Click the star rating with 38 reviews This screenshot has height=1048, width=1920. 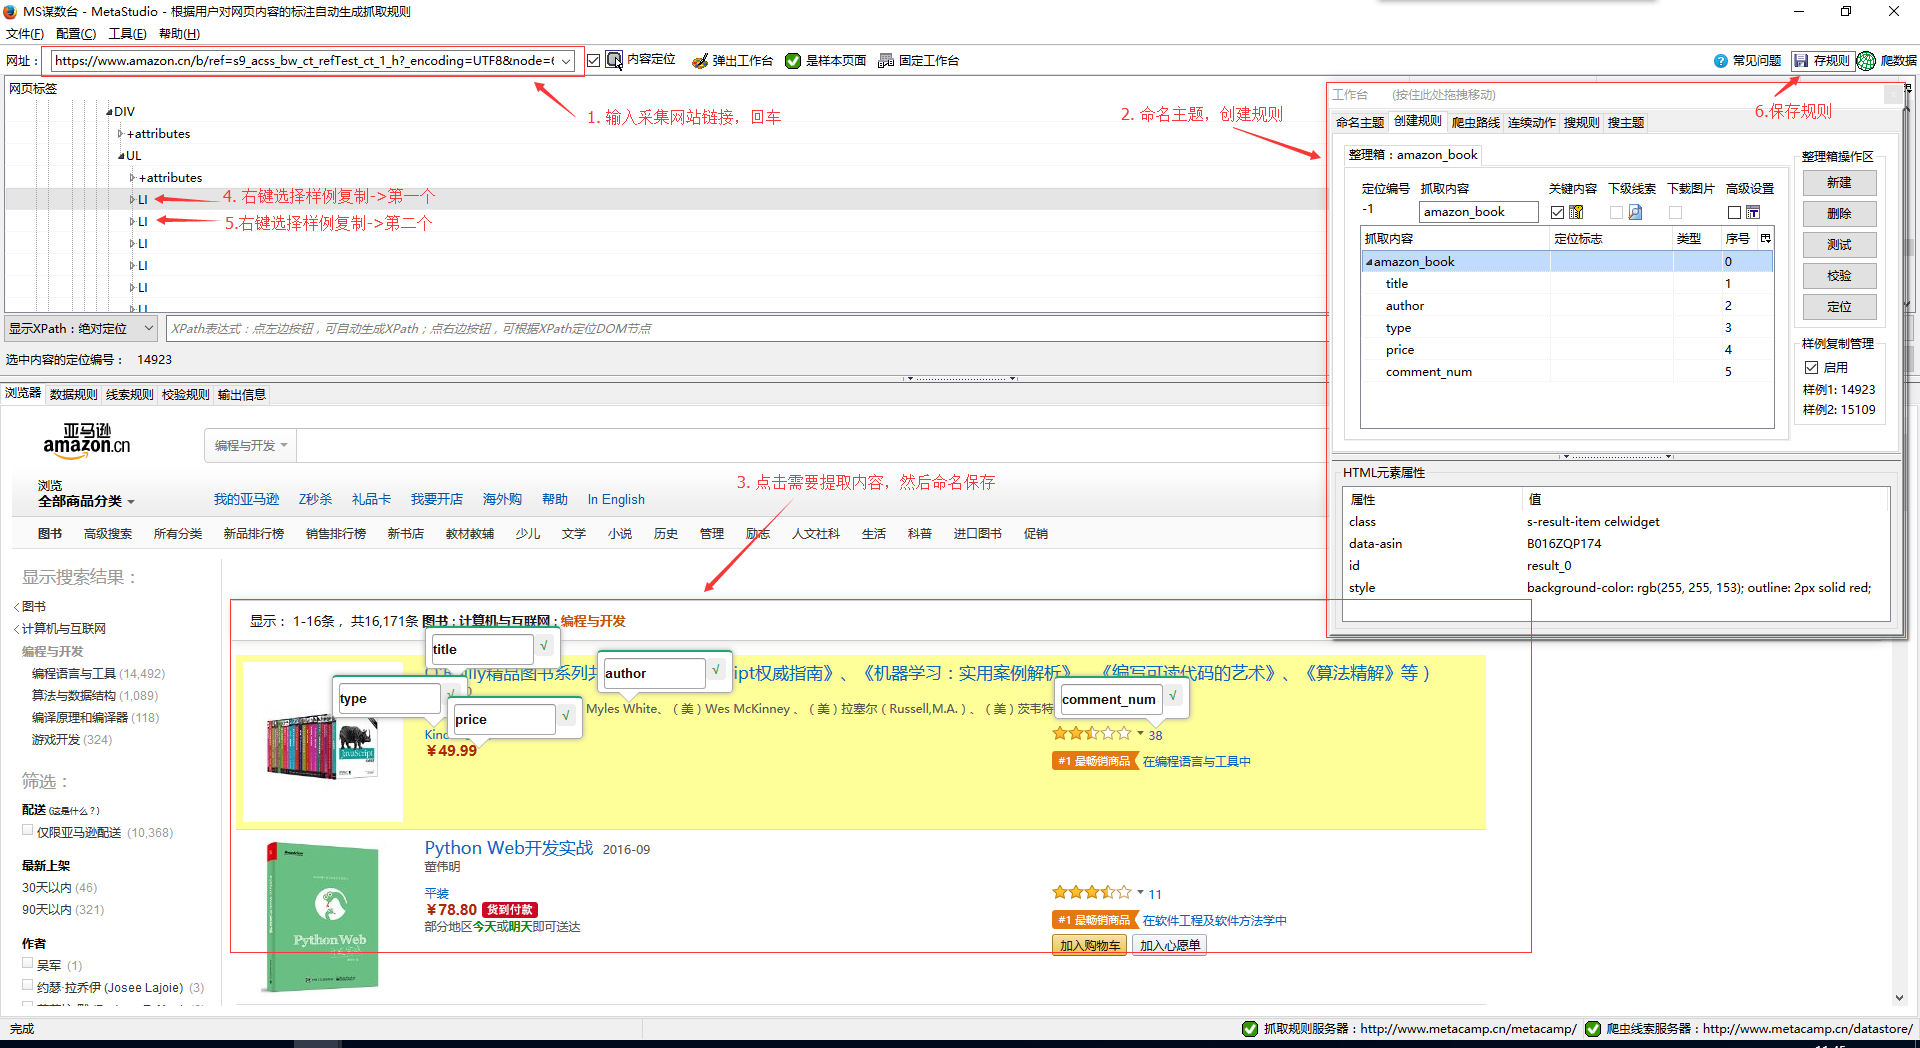(x=1092, y=734)
